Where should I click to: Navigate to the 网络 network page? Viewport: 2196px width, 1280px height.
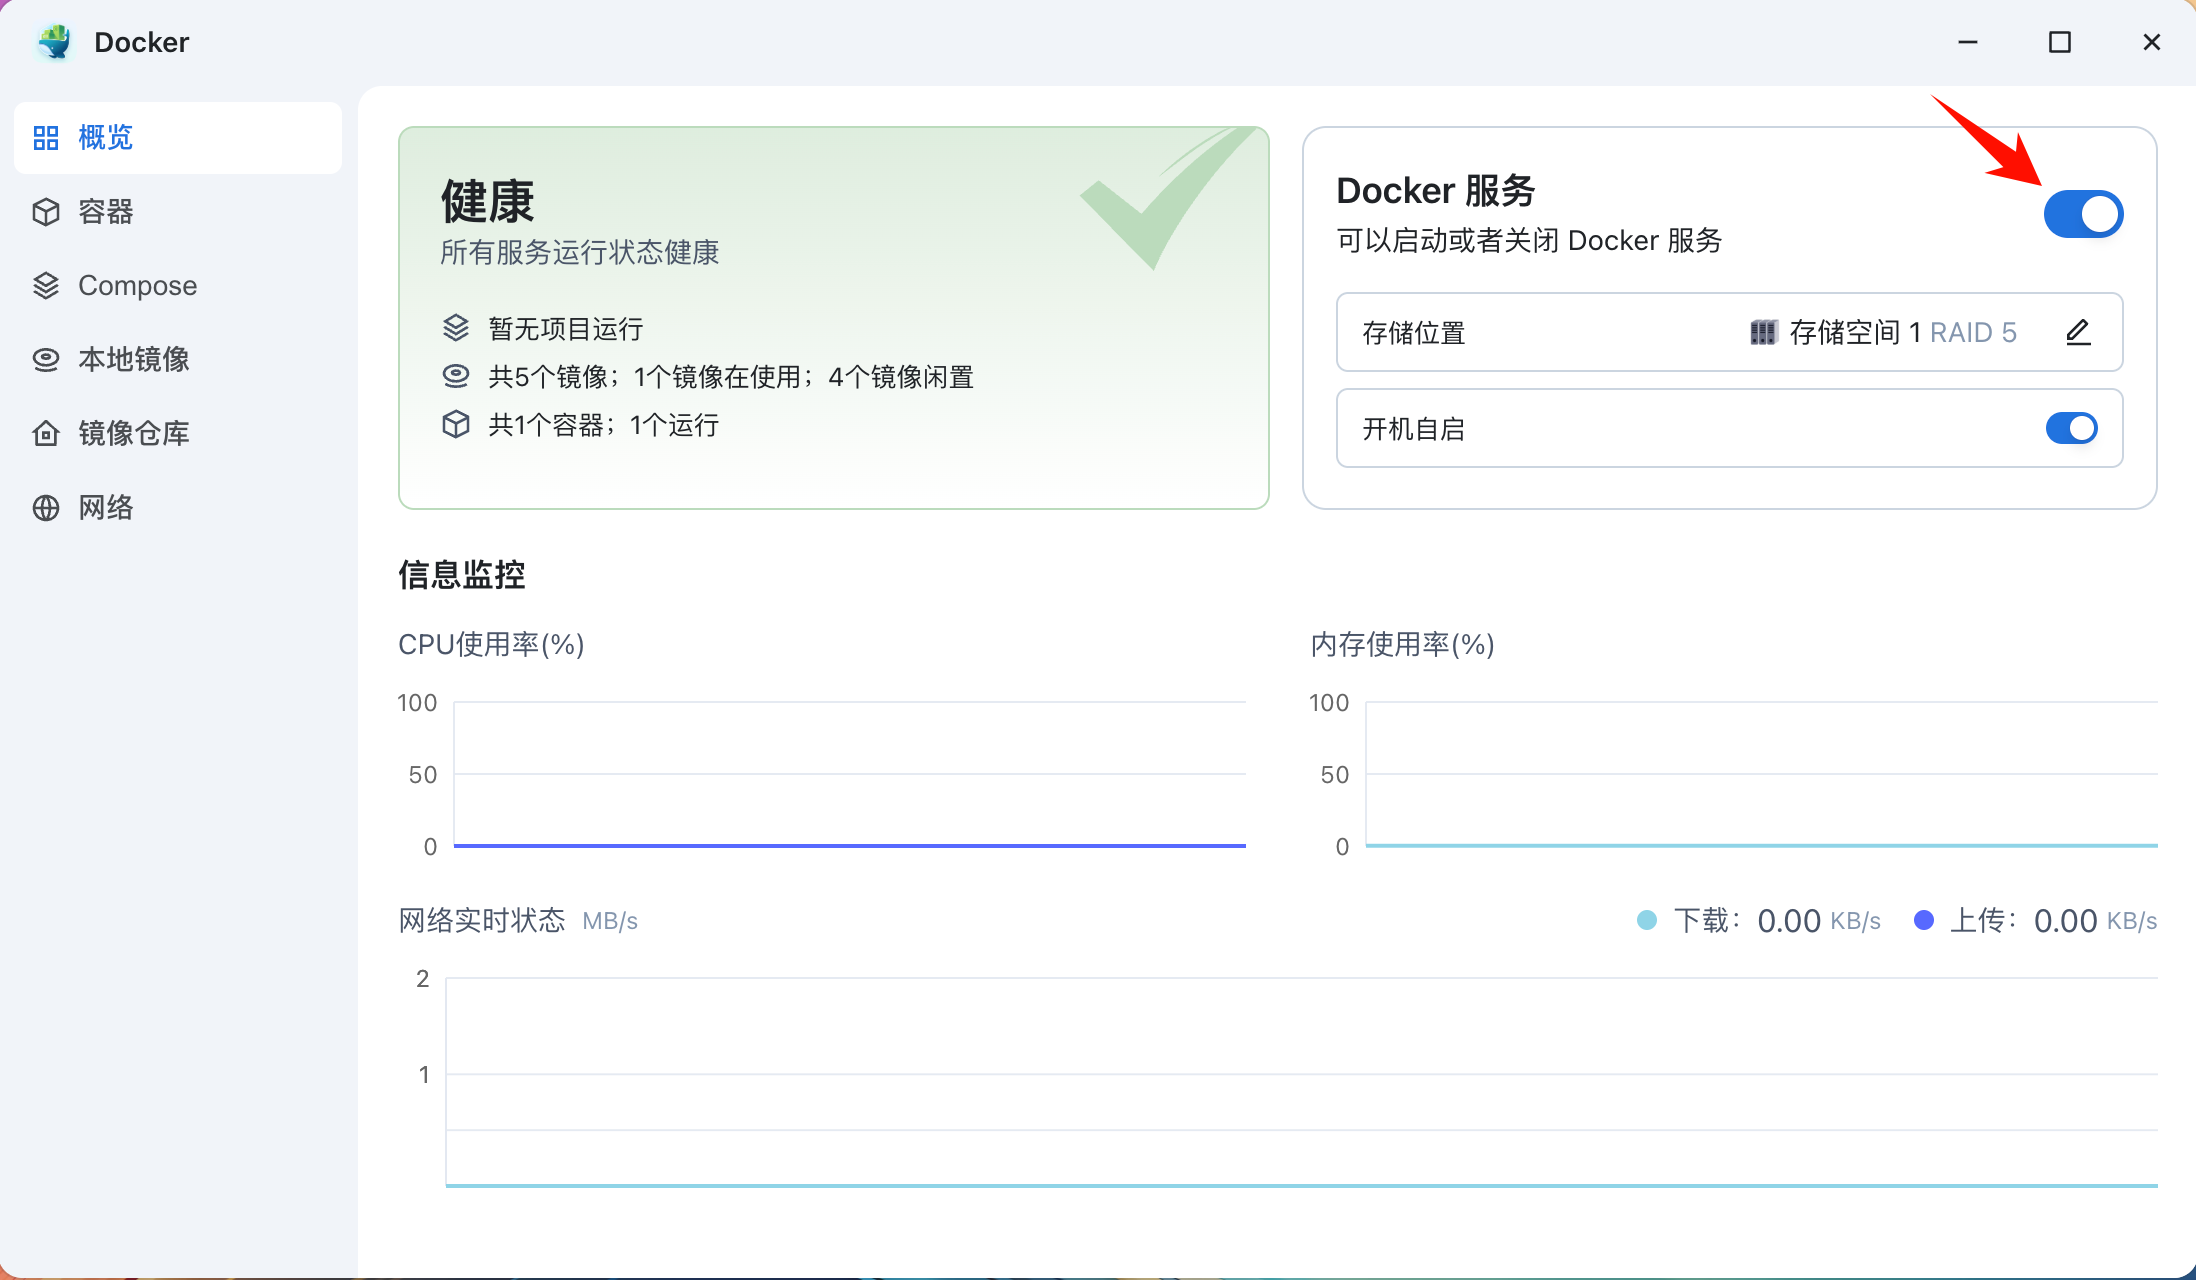tap(178, 508)
